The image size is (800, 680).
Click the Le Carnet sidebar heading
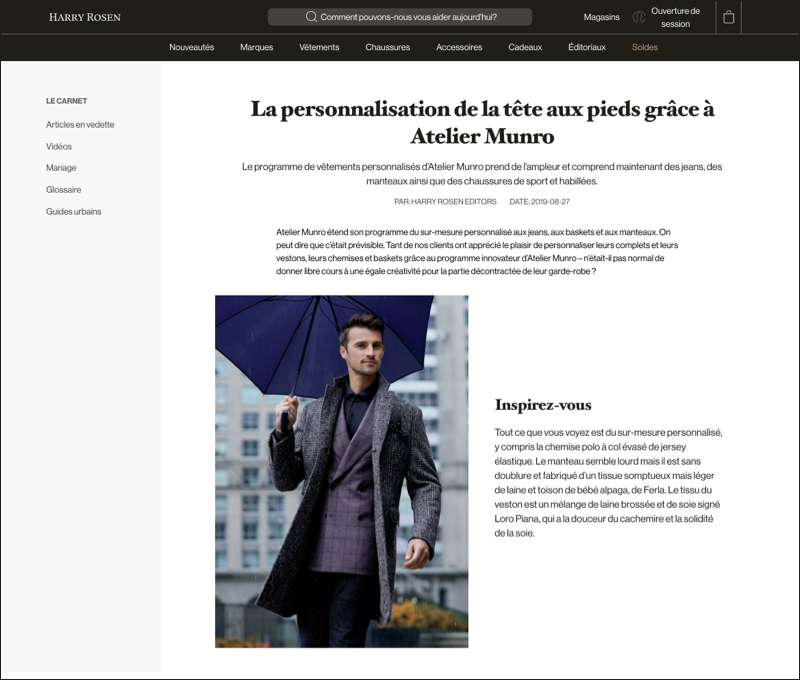coord(66,101)
